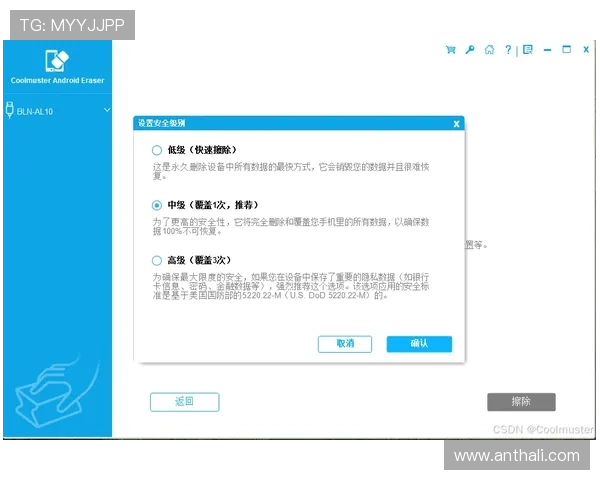
Task: Close the 设置安全级别 dialog
Action: point(456,124)
